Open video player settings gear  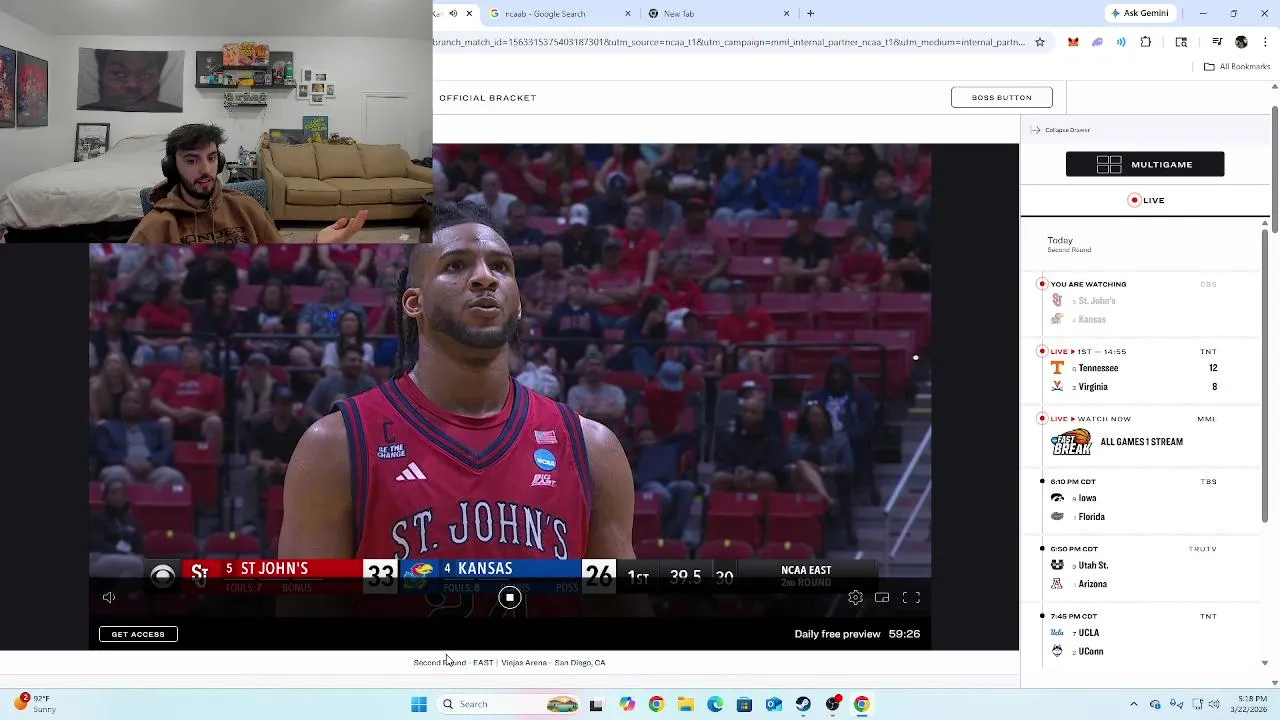click(x=855, y=597)
